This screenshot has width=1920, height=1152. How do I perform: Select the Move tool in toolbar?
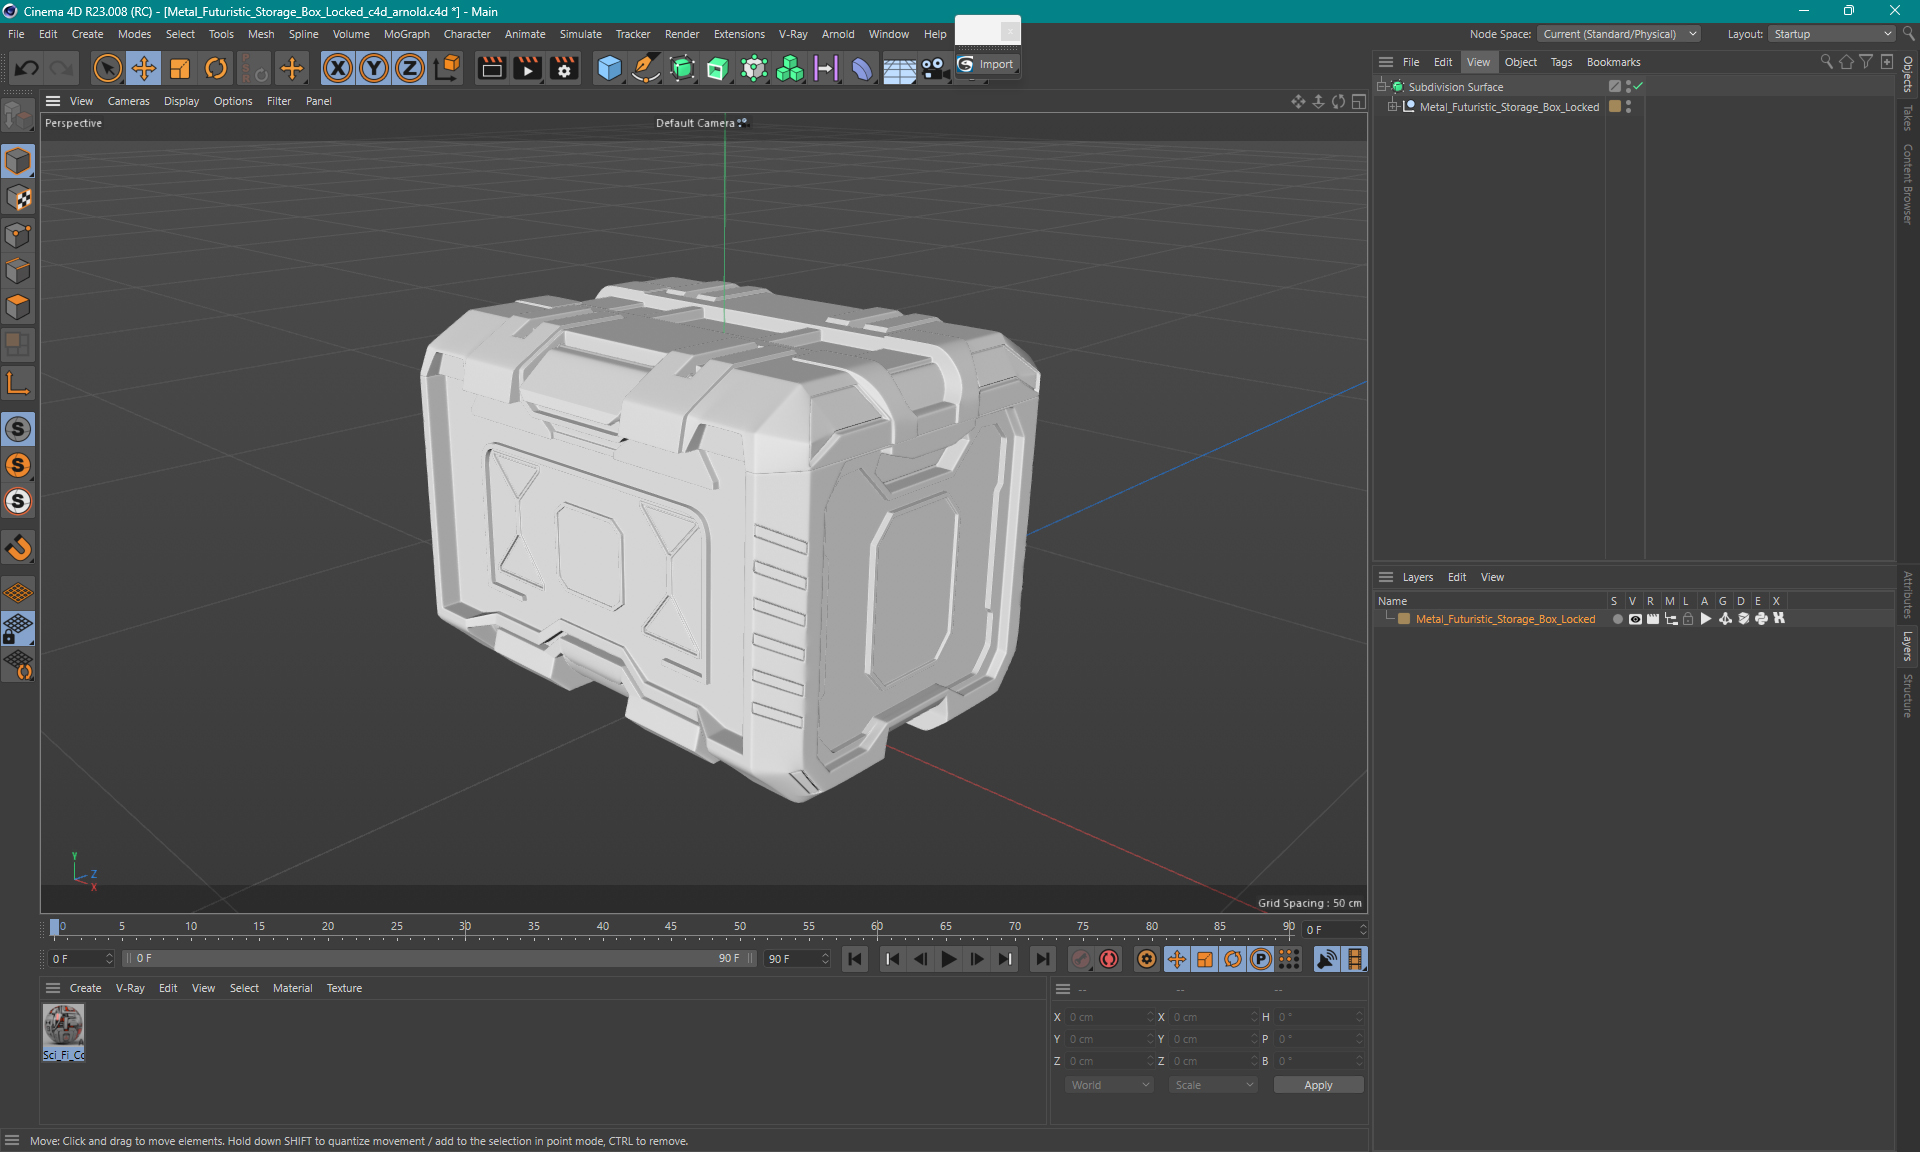click(141, 69)
